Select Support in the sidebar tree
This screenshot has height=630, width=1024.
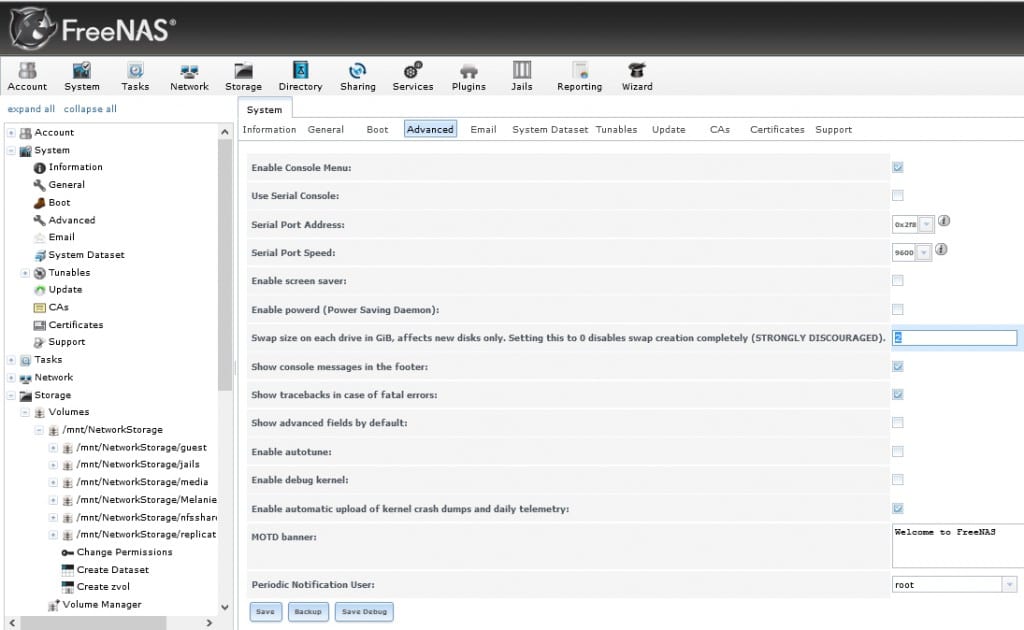tap(59, 341)
